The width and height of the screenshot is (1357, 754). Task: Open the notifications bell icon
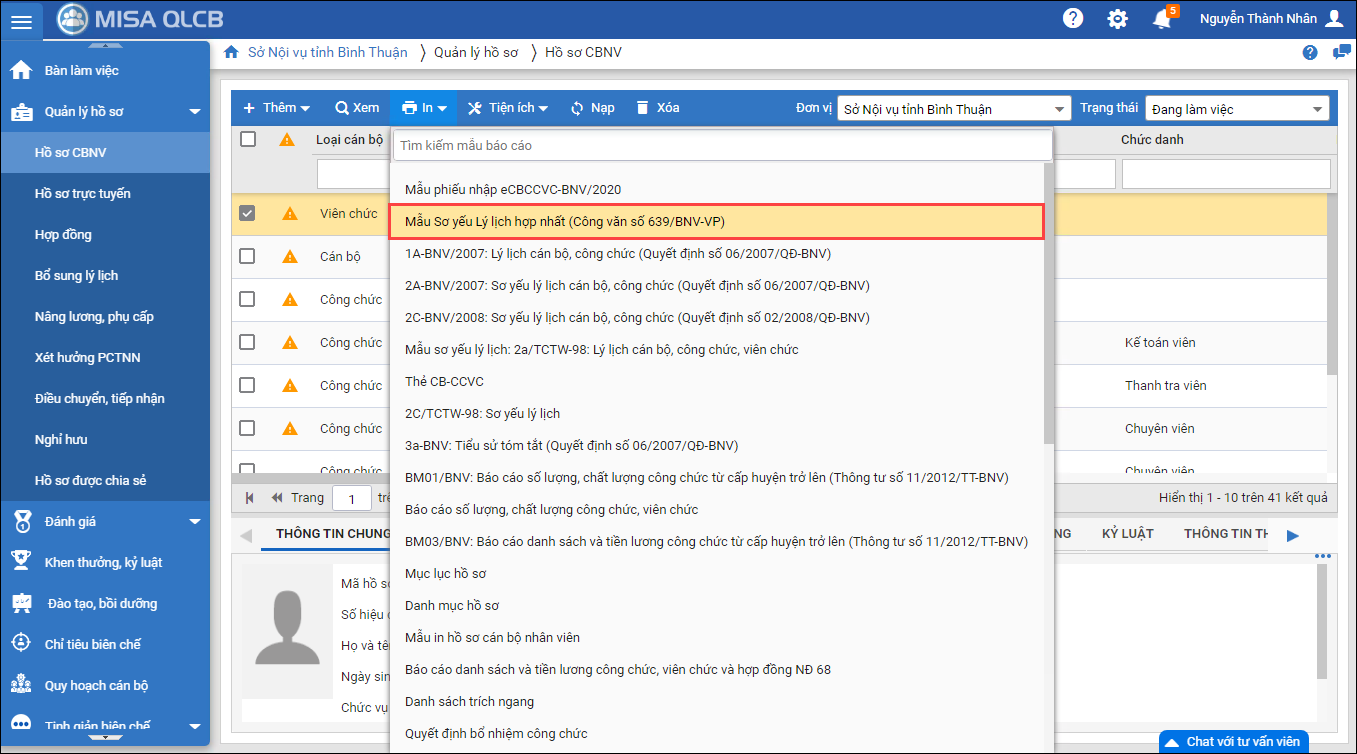click(x=1161, y=19)
